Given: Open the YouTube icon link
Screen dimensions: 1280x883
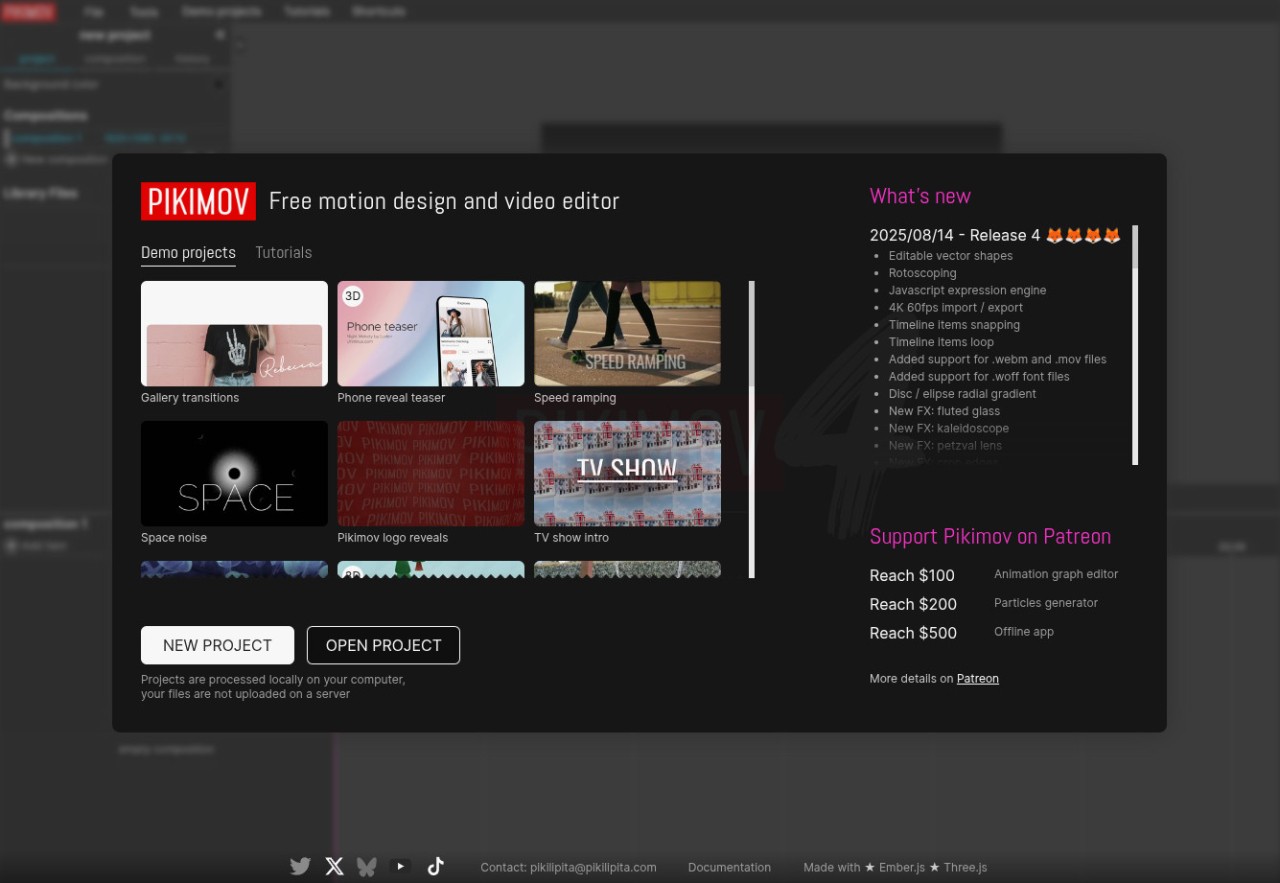Looking at the screenshot, I should [x=400, y=866].
